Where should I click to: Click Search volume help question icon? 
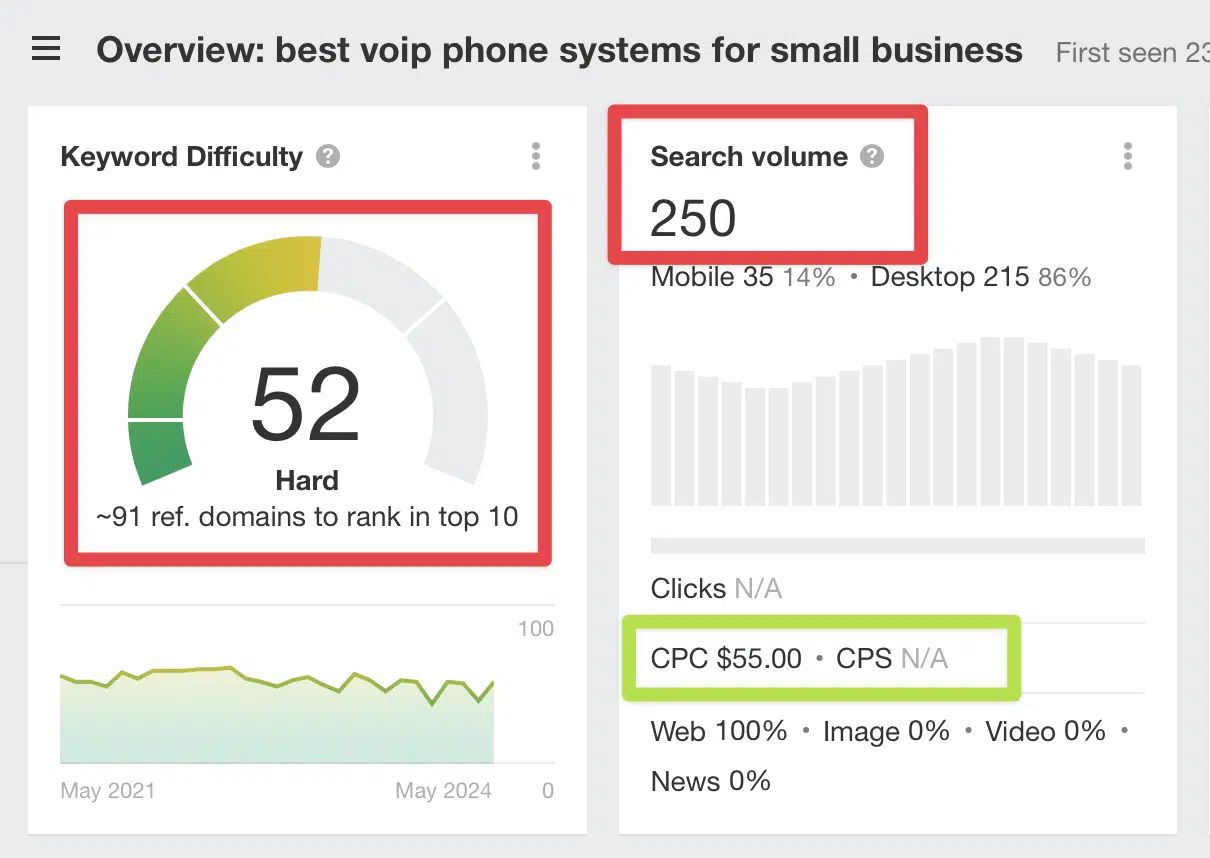[872, 157]
